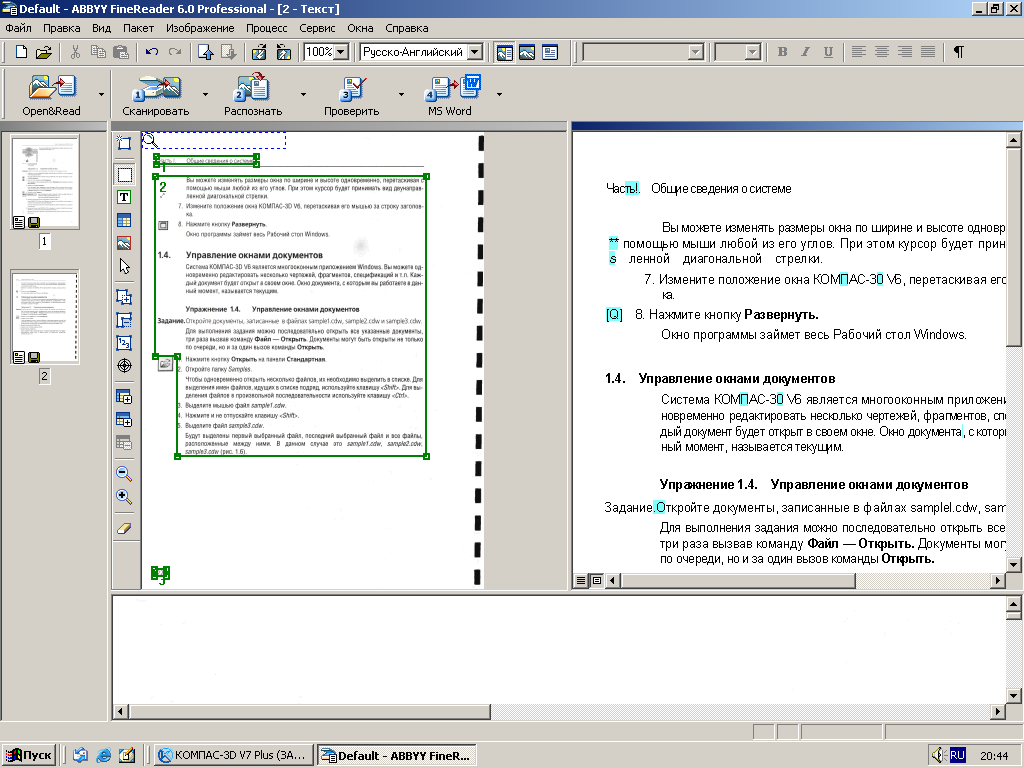Select the Text block tool

tap(124, 197)
